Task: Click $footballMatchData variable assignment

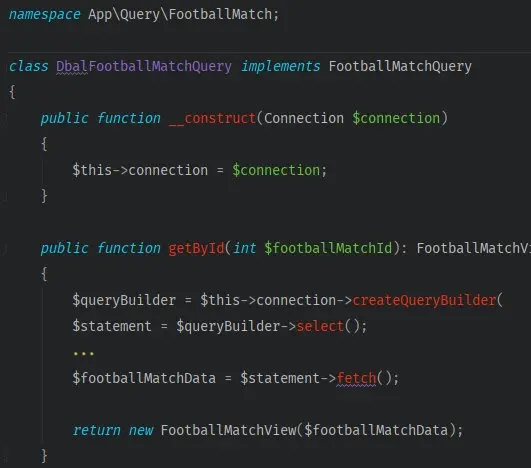Action: point(144,378)
